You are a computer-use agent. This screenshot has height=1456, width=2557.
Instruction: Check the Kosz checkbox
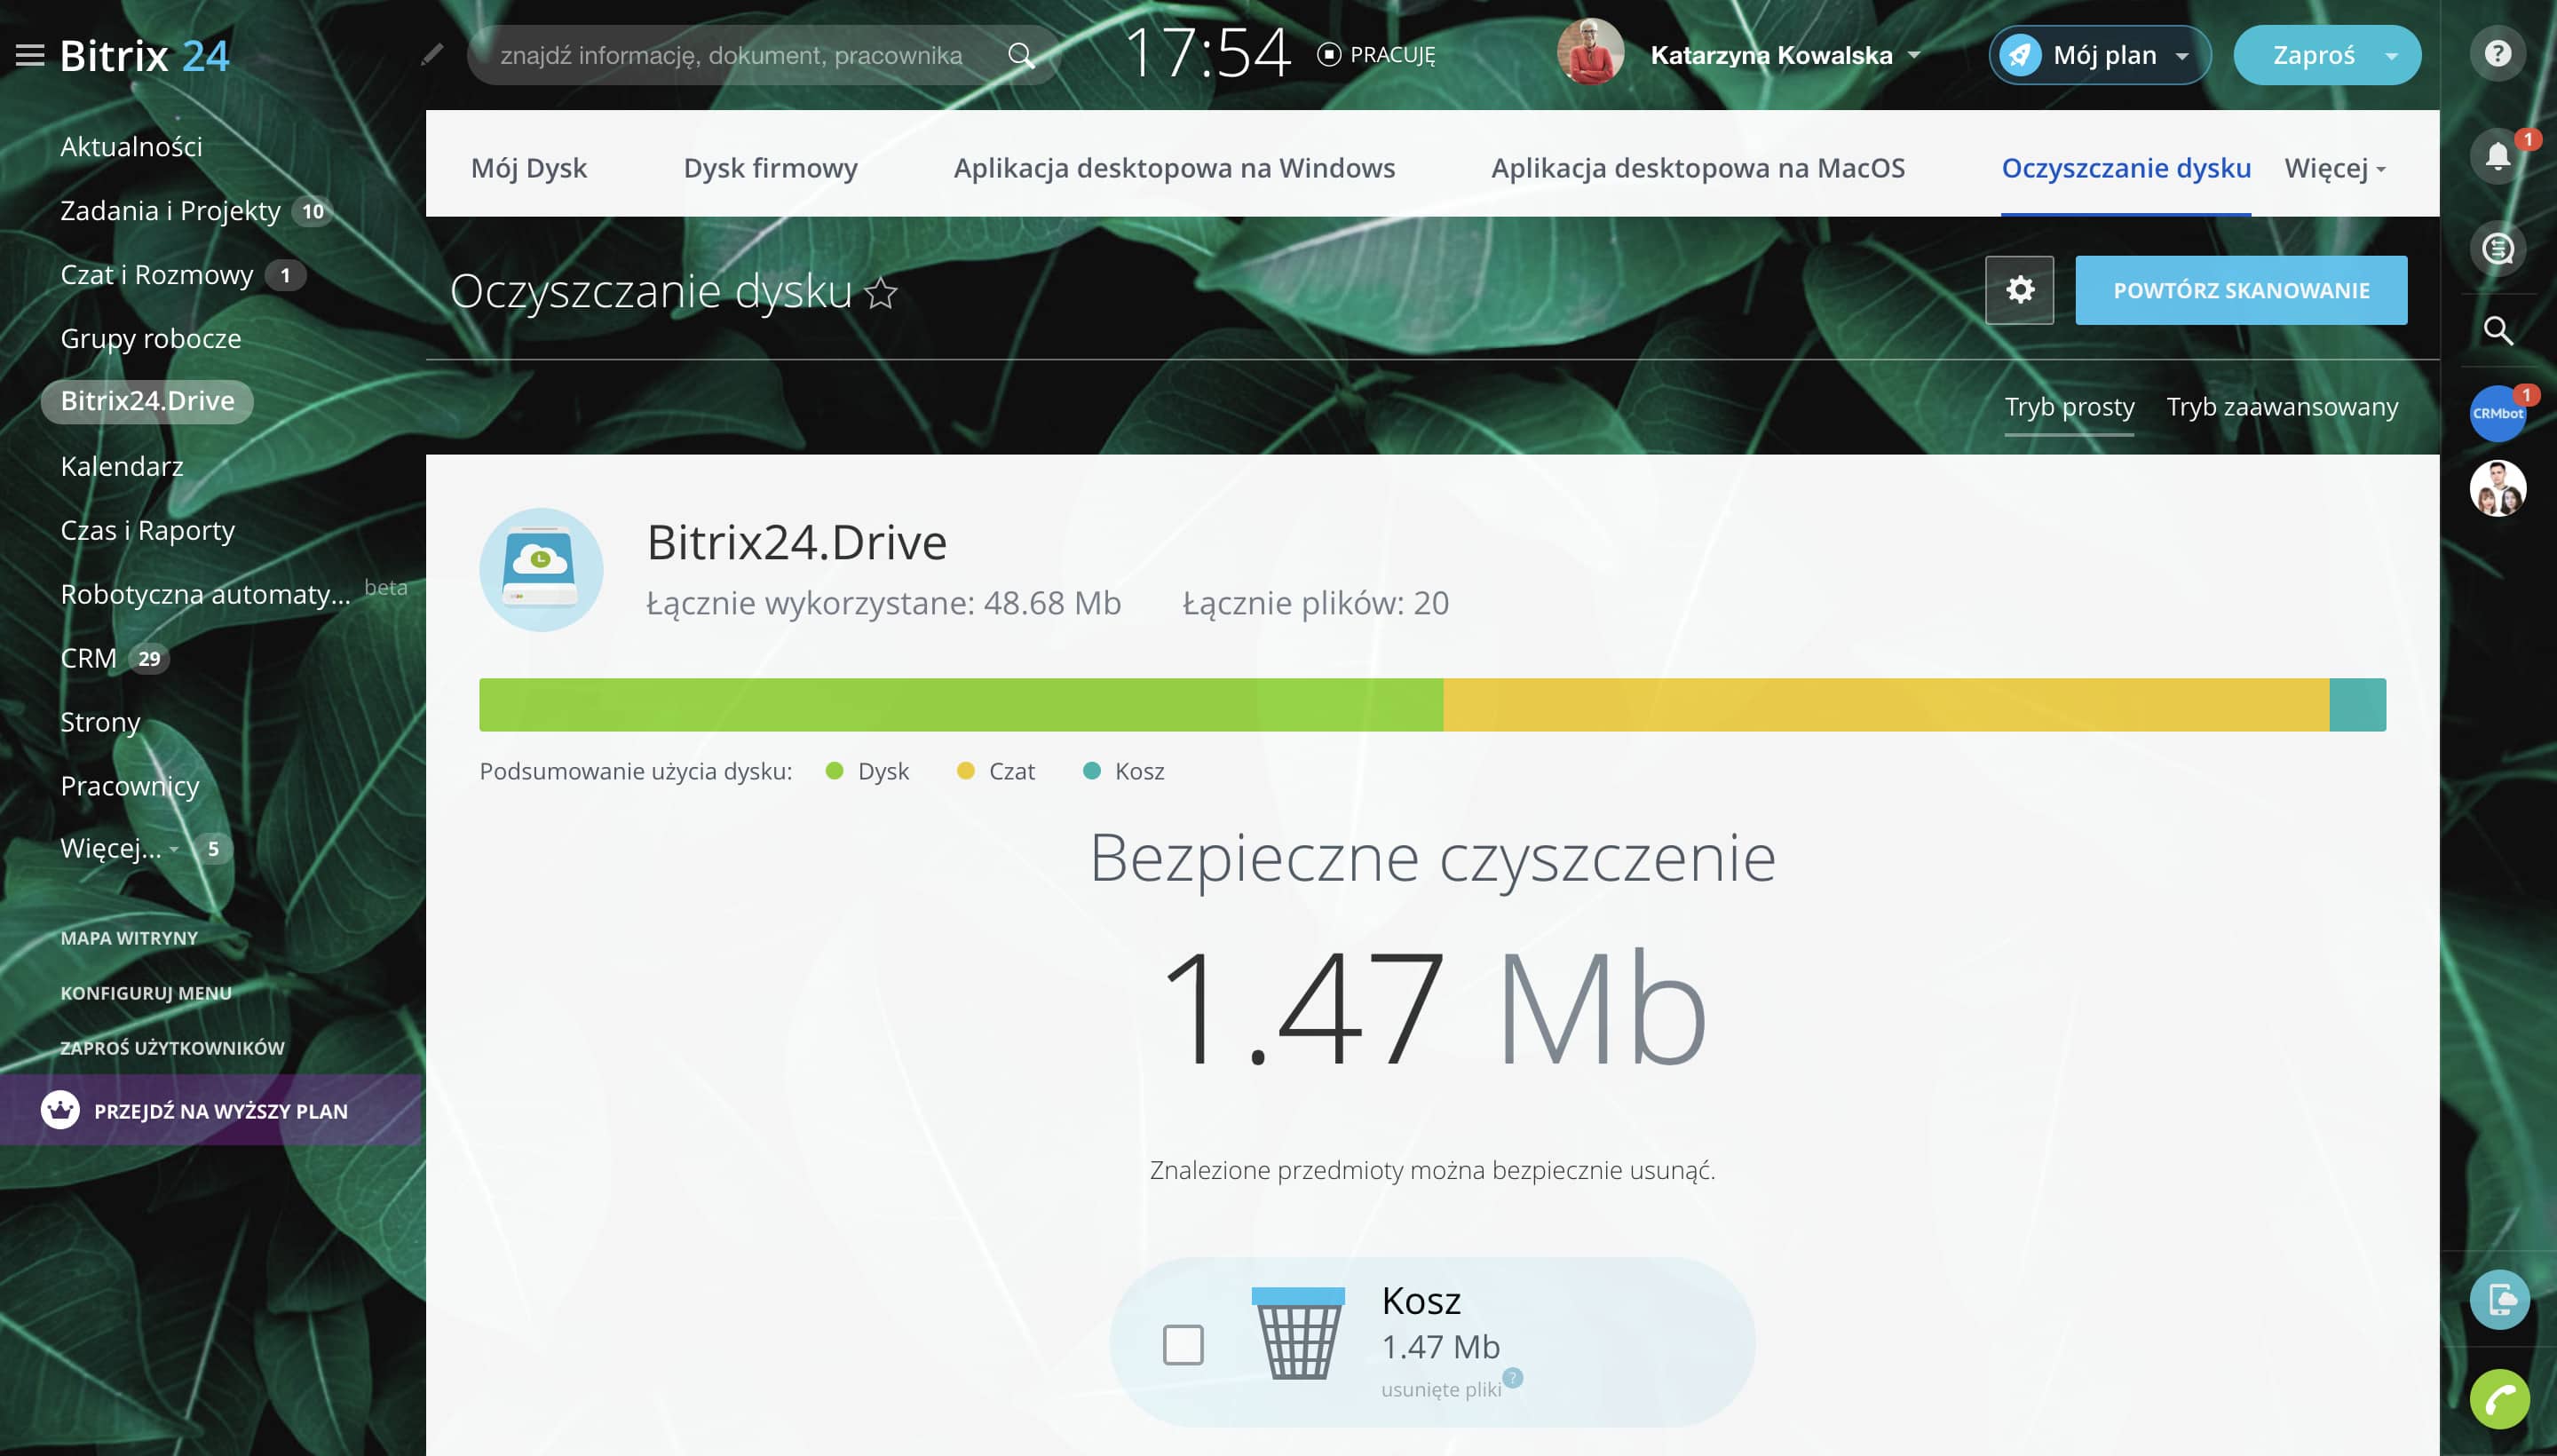[1183, 1345]
